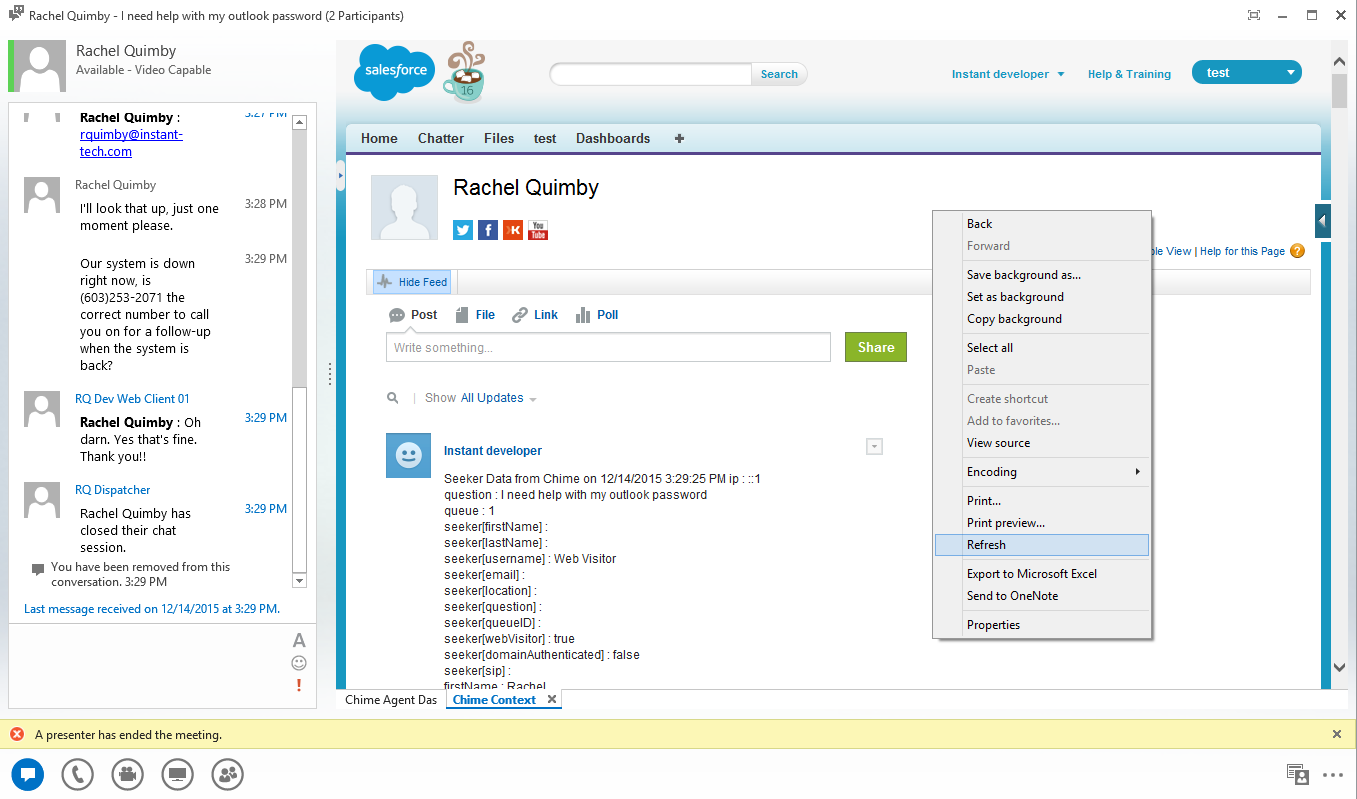Start a call with phone icon
1357x799 pixels.
[x=78, y=774]
